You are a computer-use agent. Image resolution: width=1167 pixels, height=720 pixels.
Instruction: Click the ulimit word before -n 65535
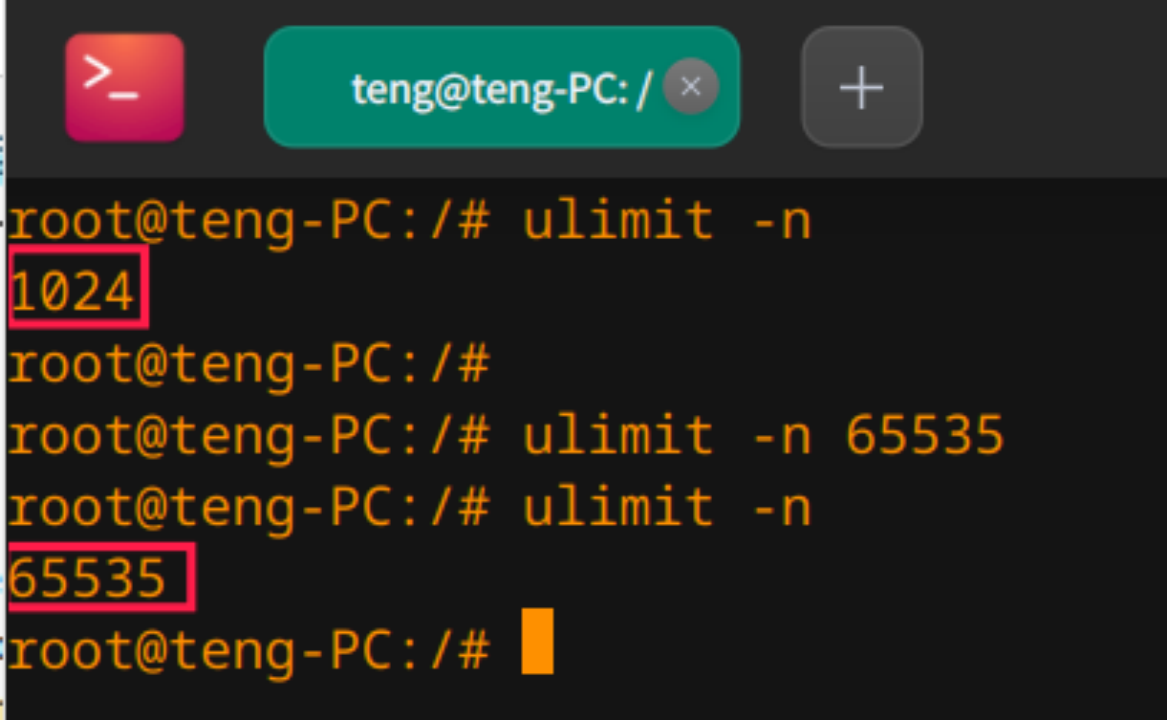coord(618,435)
